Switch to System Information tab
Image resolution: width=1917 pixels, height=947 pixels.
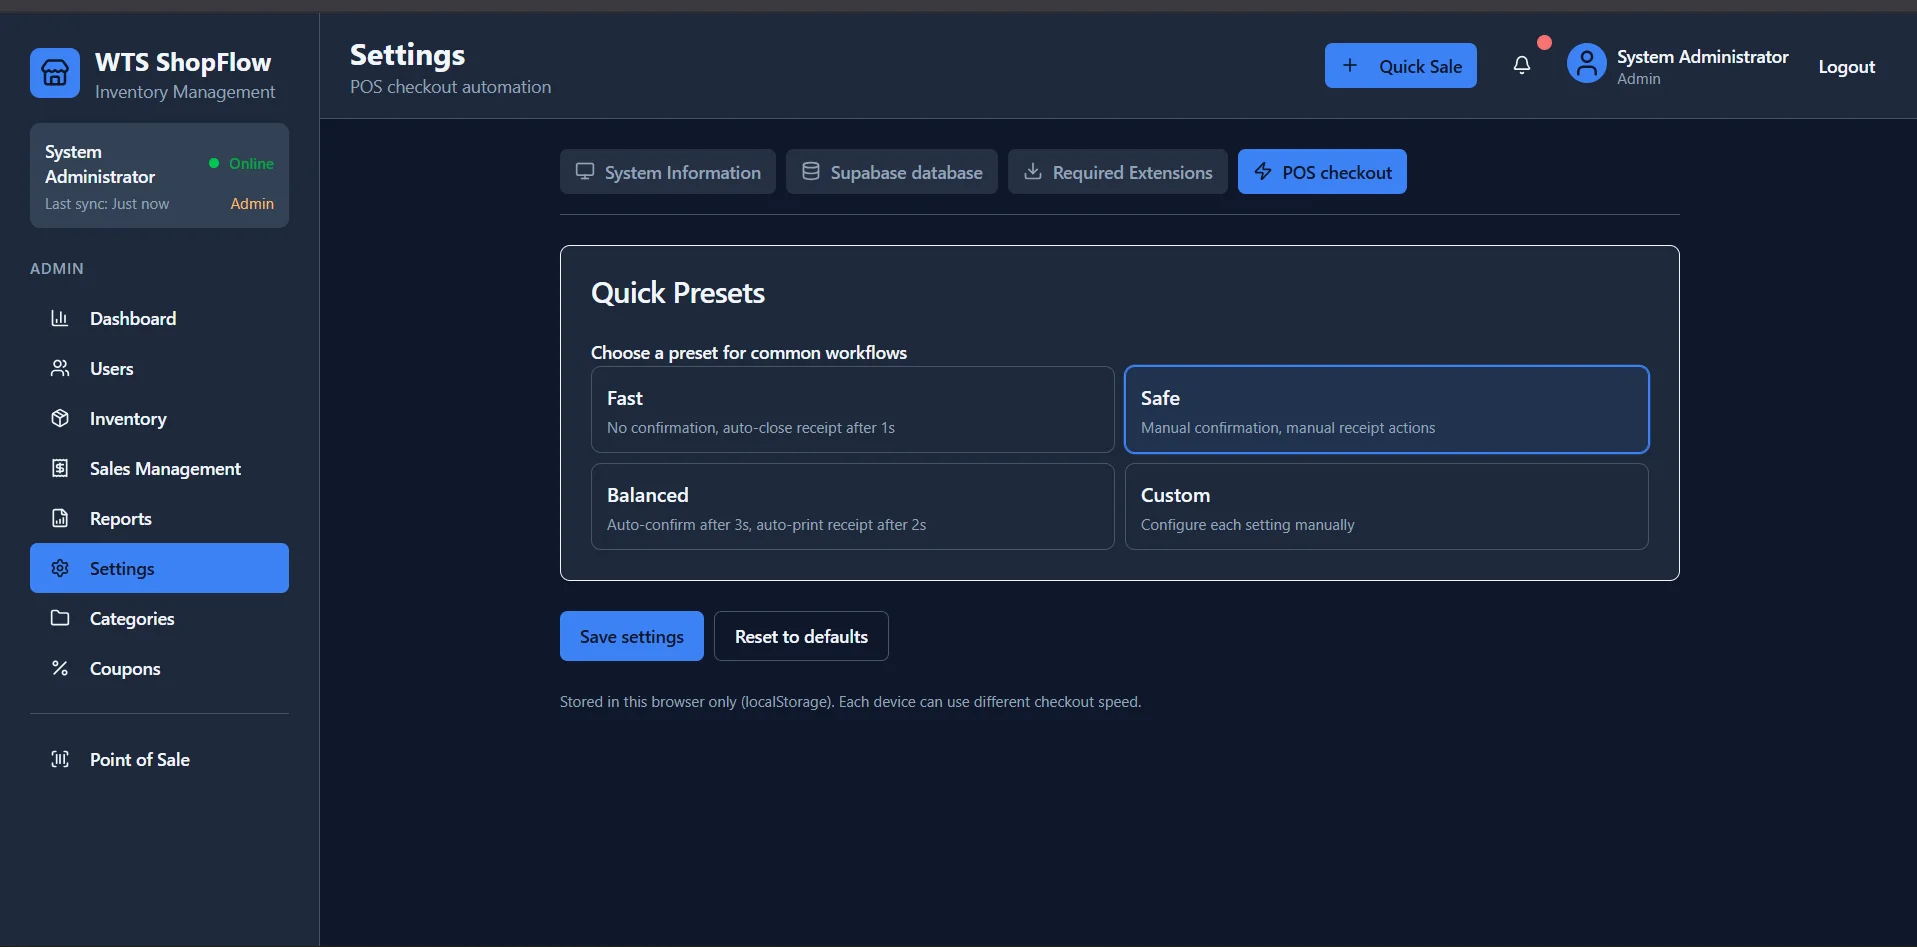click(668, 172)
